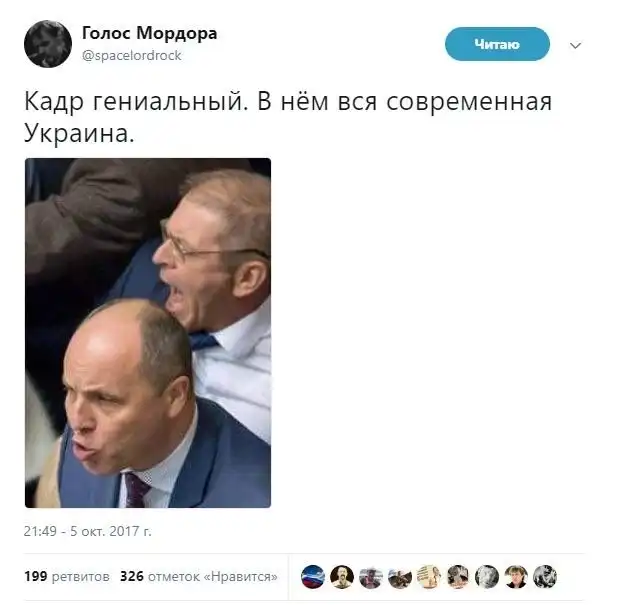View the 326 отметок «Нравится» list
This screenshot has width=622, height=605.
click(x=198, y=576)
